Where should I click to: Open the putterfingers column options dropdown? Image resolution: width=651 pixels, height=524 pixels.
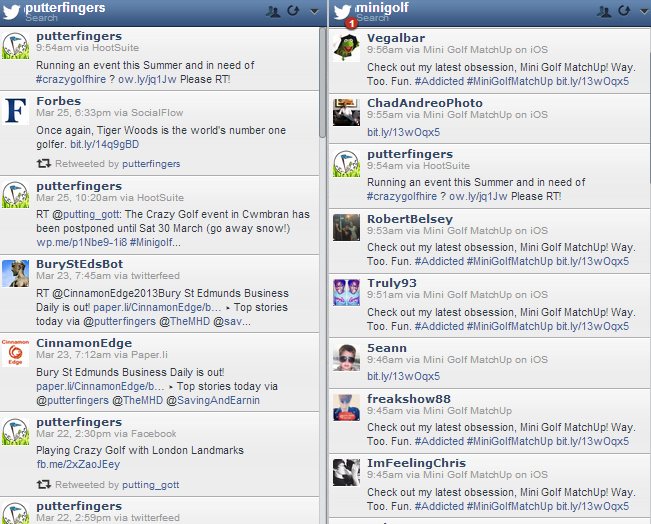point(311,12)
